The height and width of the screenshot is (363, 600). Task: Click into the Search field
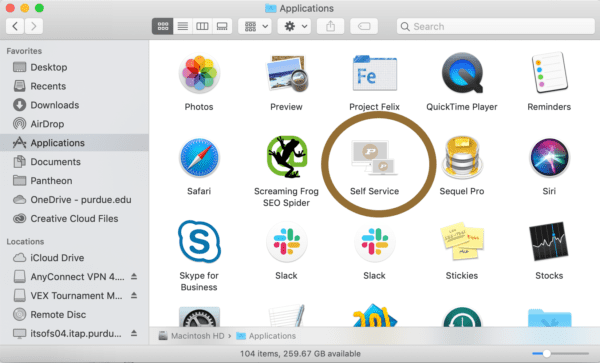tap(496, 26)
